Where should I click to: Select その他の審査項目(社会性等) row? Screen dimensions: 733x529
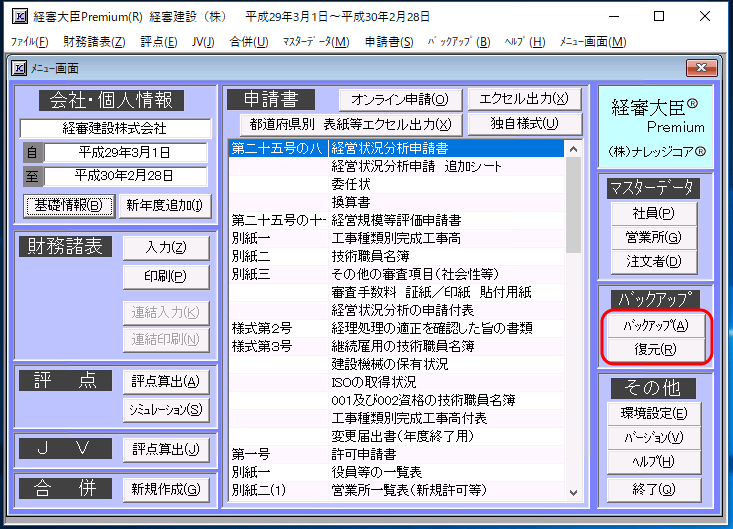(x=396, y=274)
